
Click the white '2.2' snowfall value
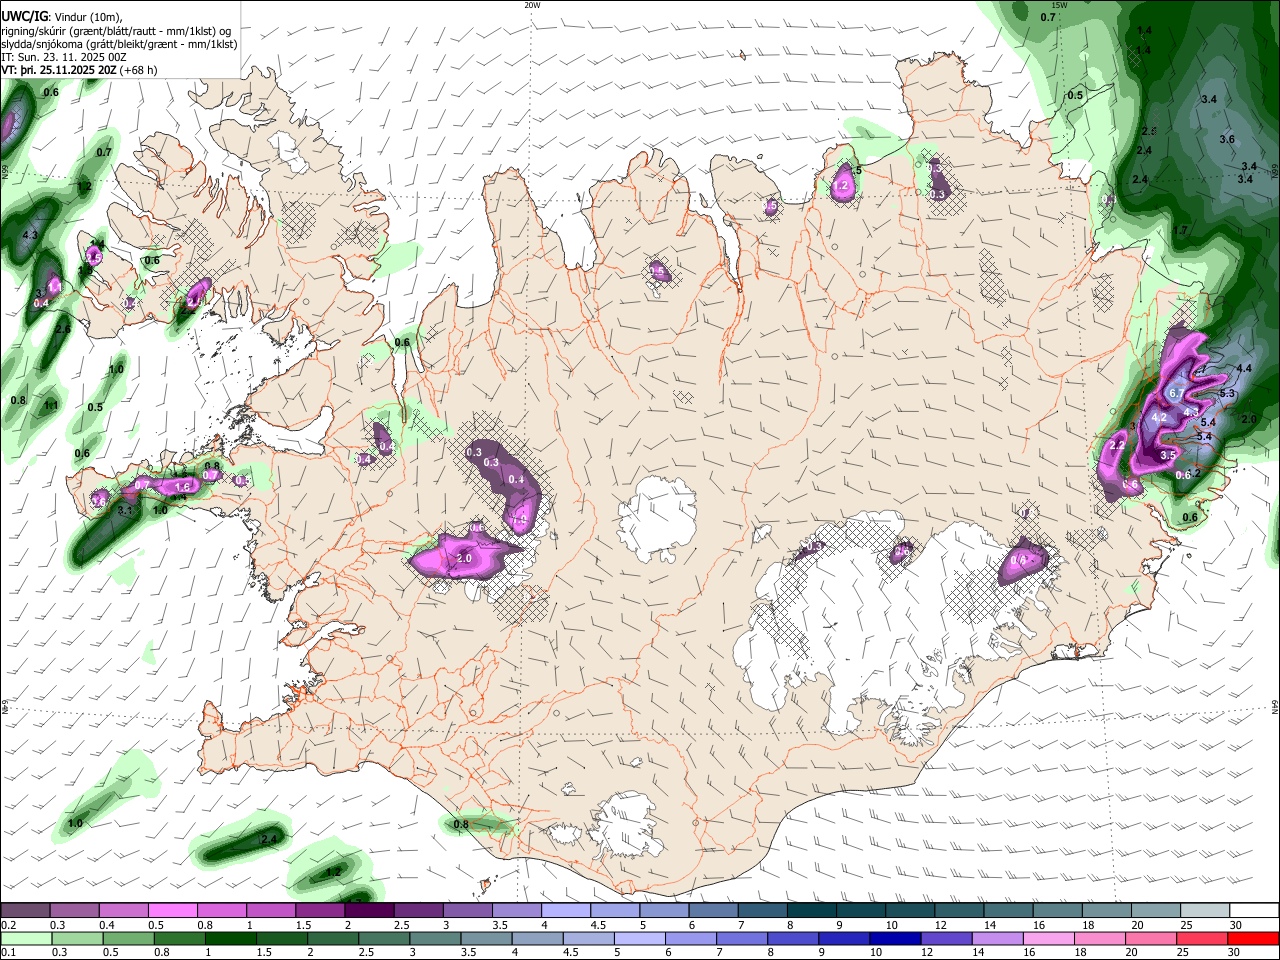point(1118,445)
